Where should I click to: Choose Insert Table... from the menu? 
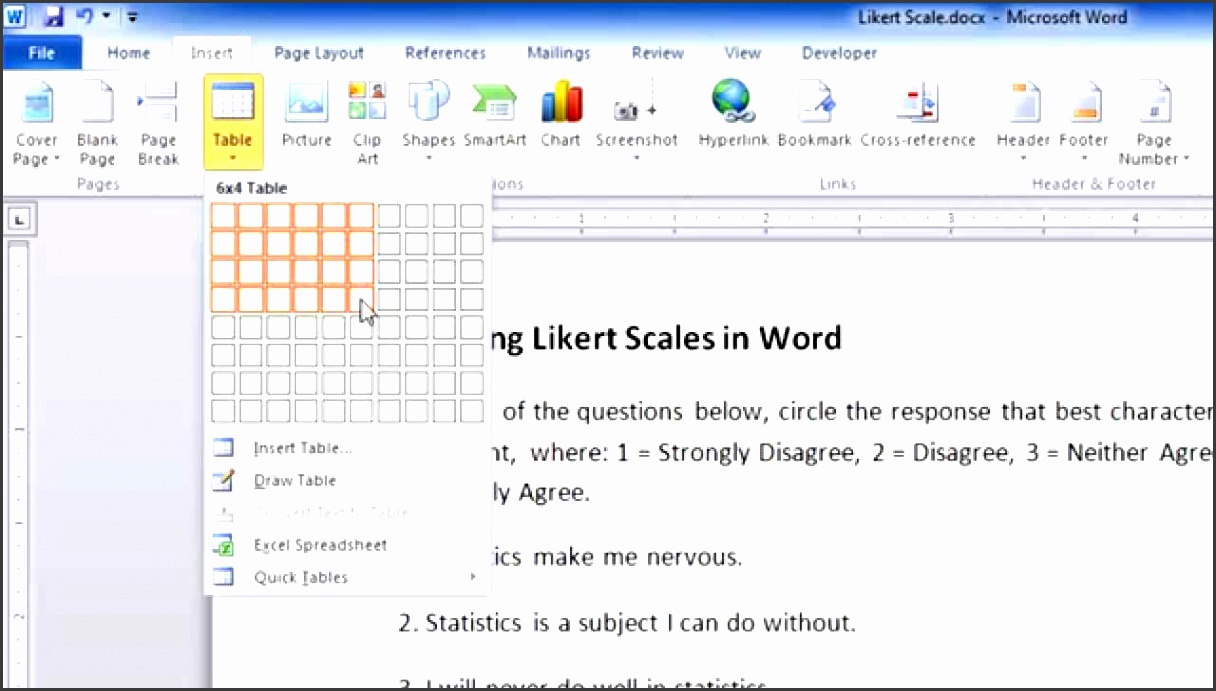(x=301, y=448)
